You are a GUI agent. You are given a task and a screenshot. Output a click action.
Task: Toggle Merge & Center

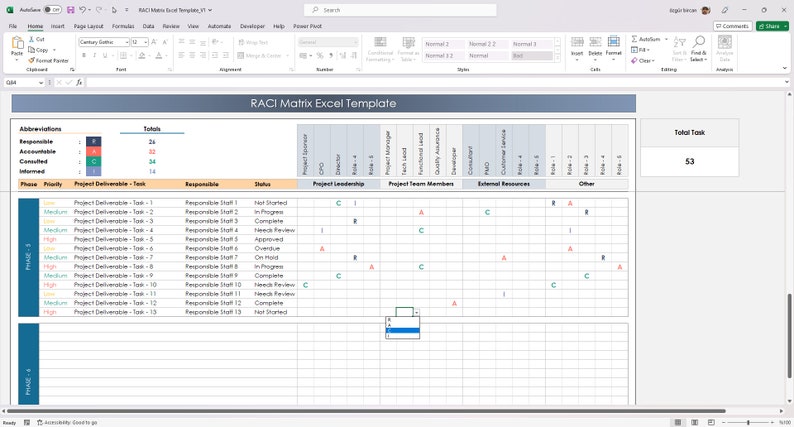click(260, 55)
